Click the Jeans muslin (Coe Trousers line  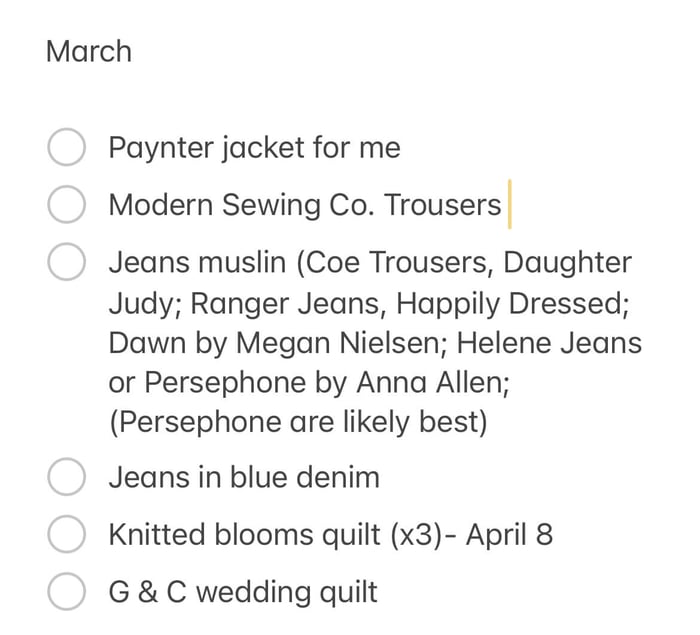[x=370, y=263]
